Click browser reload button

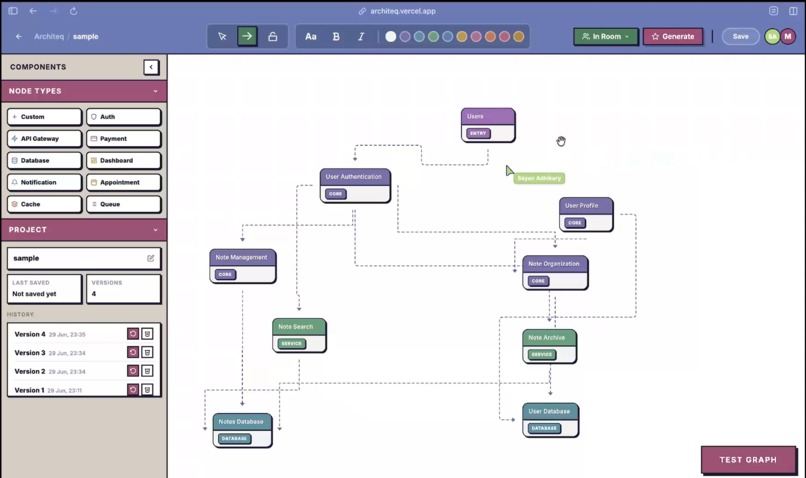coord(73,11)
